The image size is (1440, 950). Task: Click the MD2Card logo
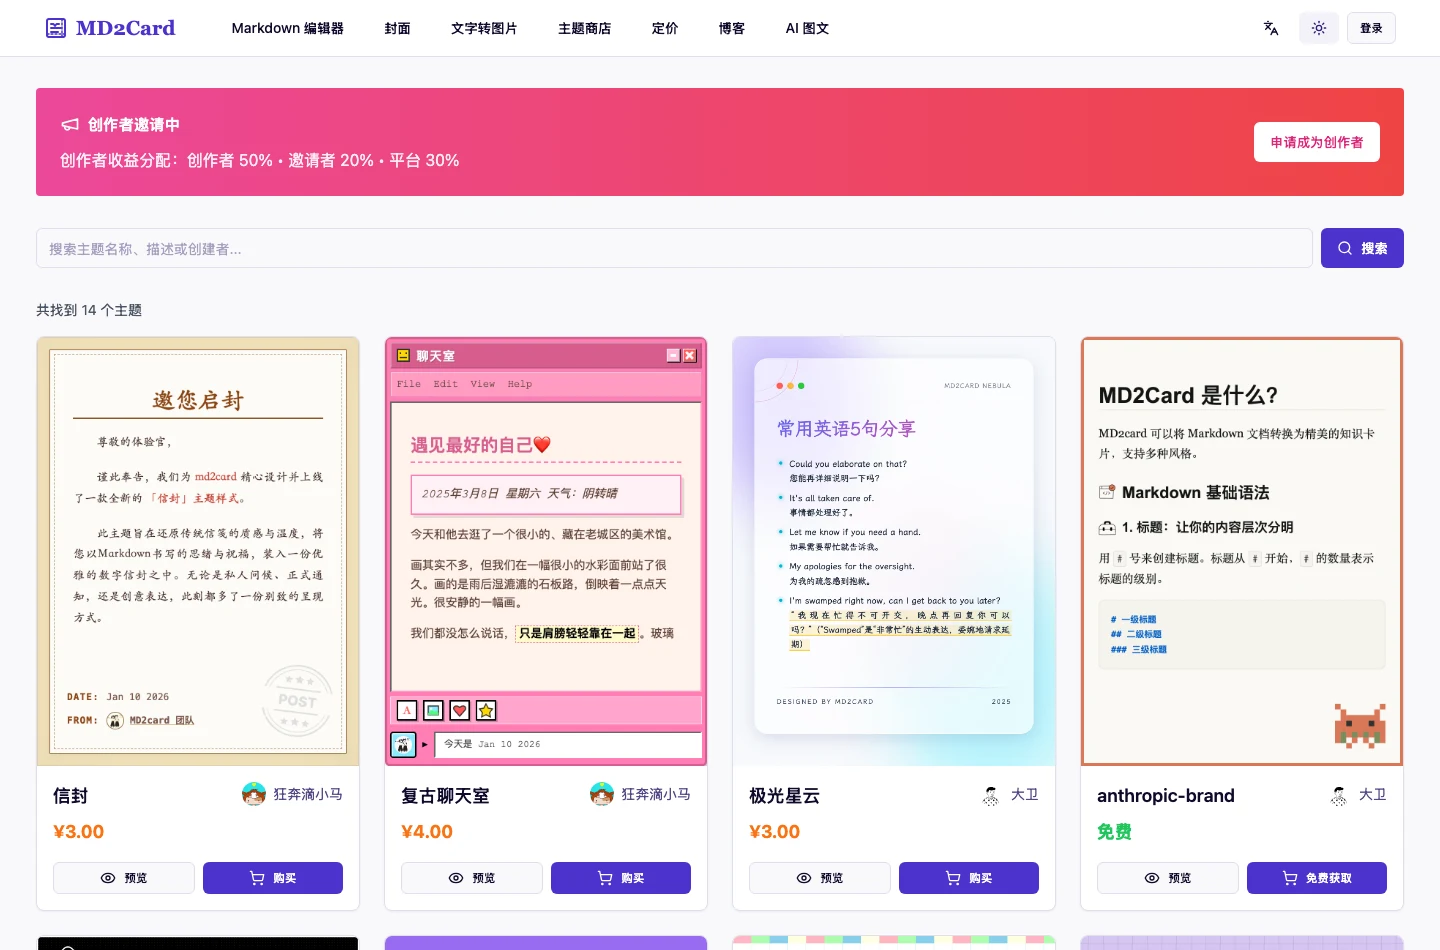[111, 28]
